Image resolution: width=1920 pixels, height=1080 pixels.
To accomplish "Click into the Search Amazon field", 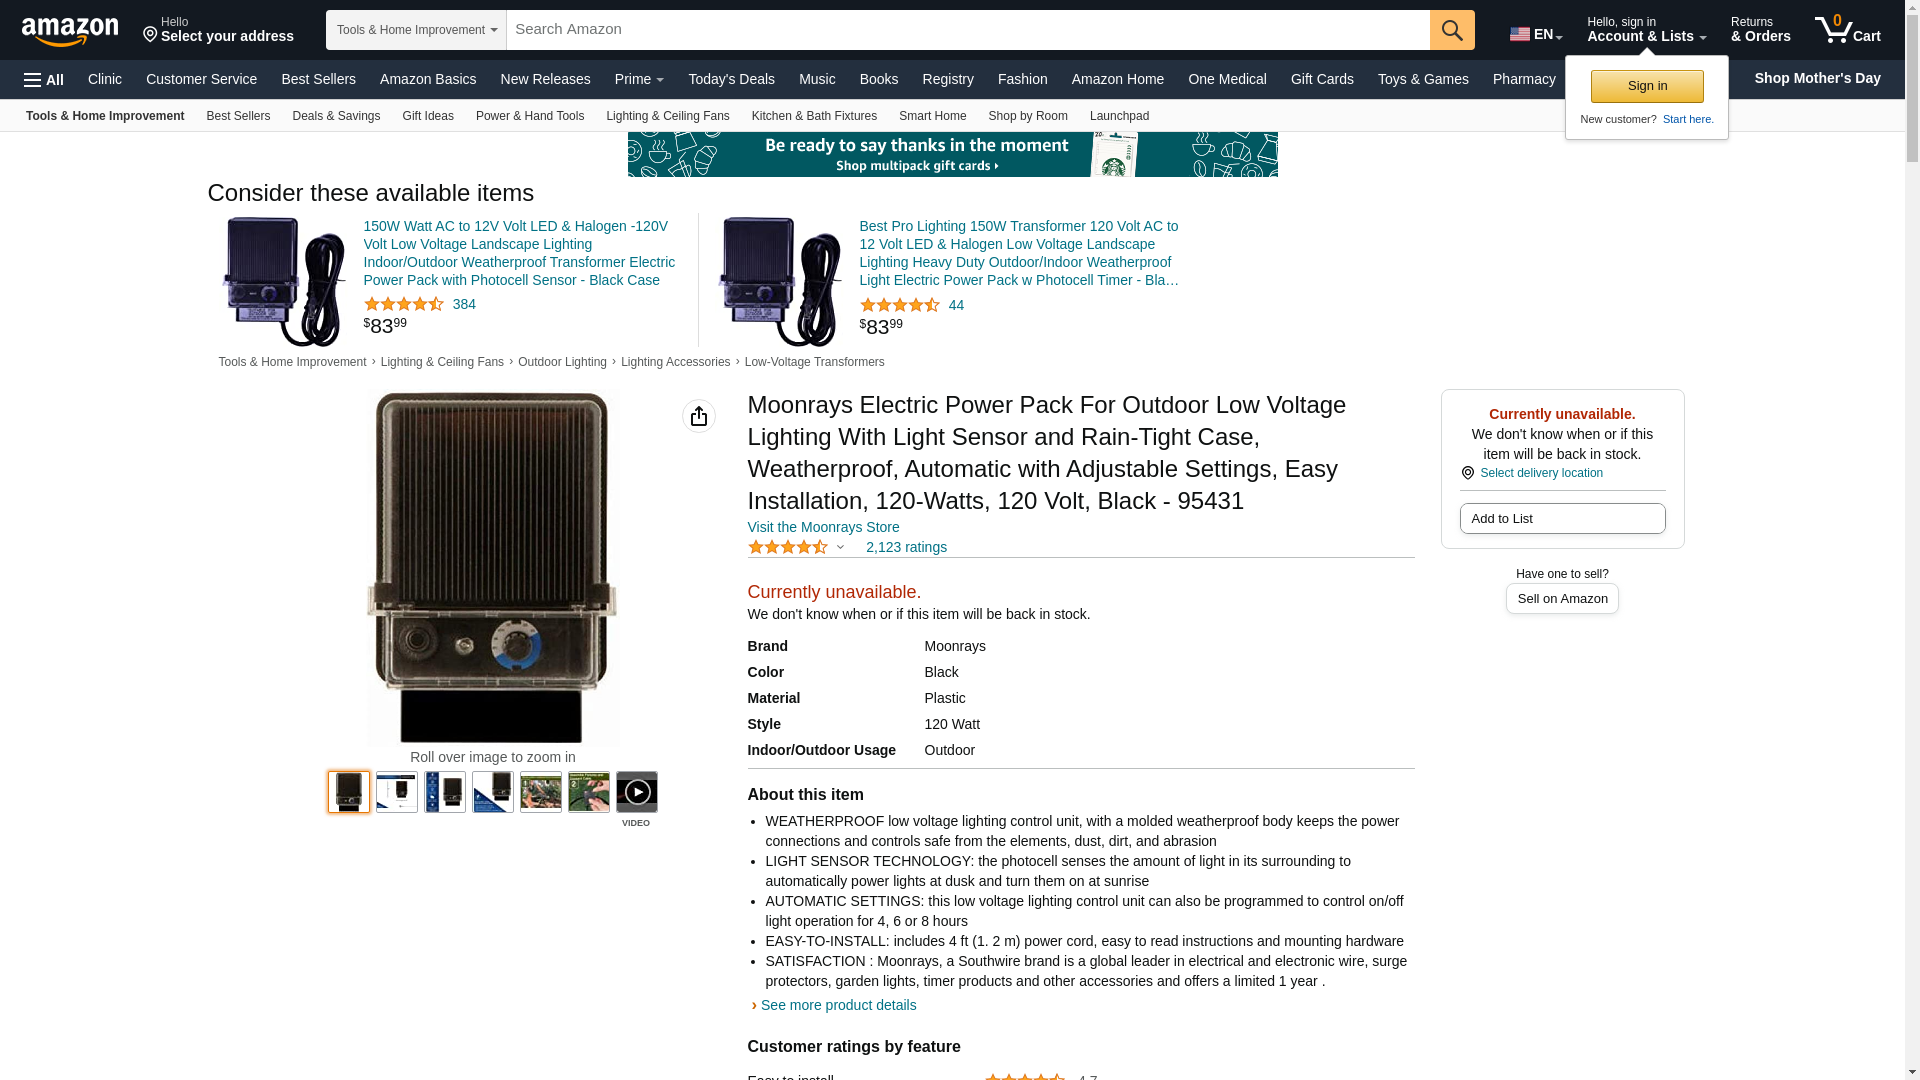I will 968,30.
